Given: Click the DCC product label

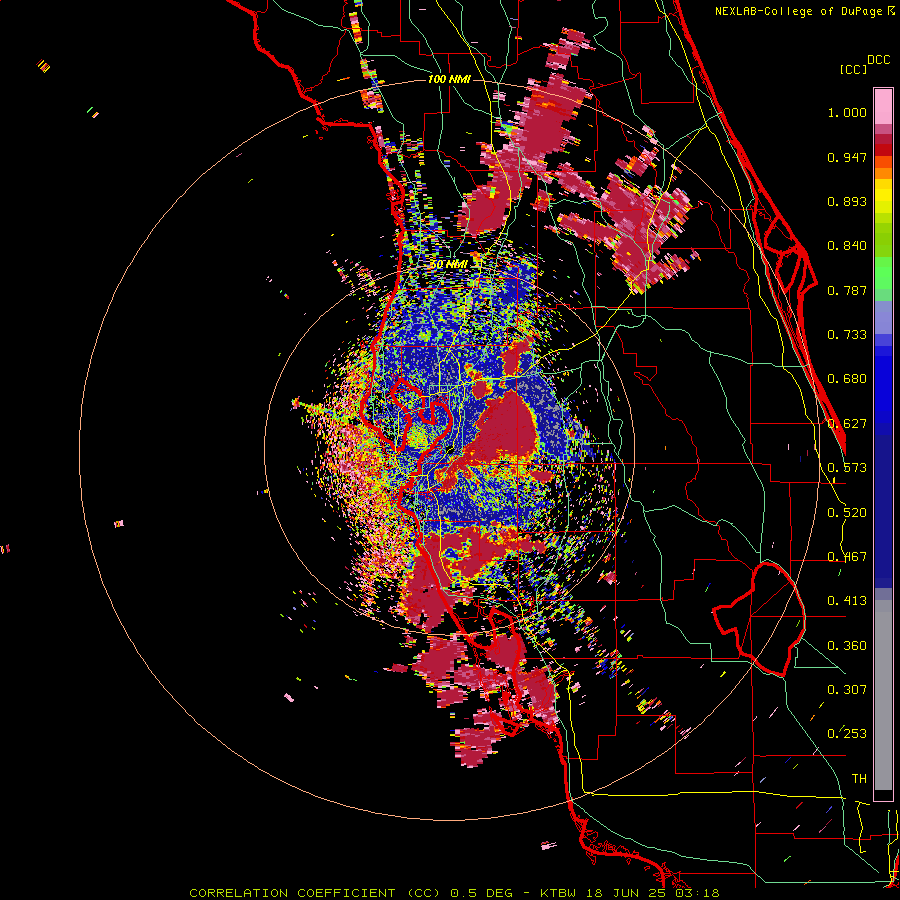Looking at the screenshot, I should pyautogui.click(x=879, y=60).
